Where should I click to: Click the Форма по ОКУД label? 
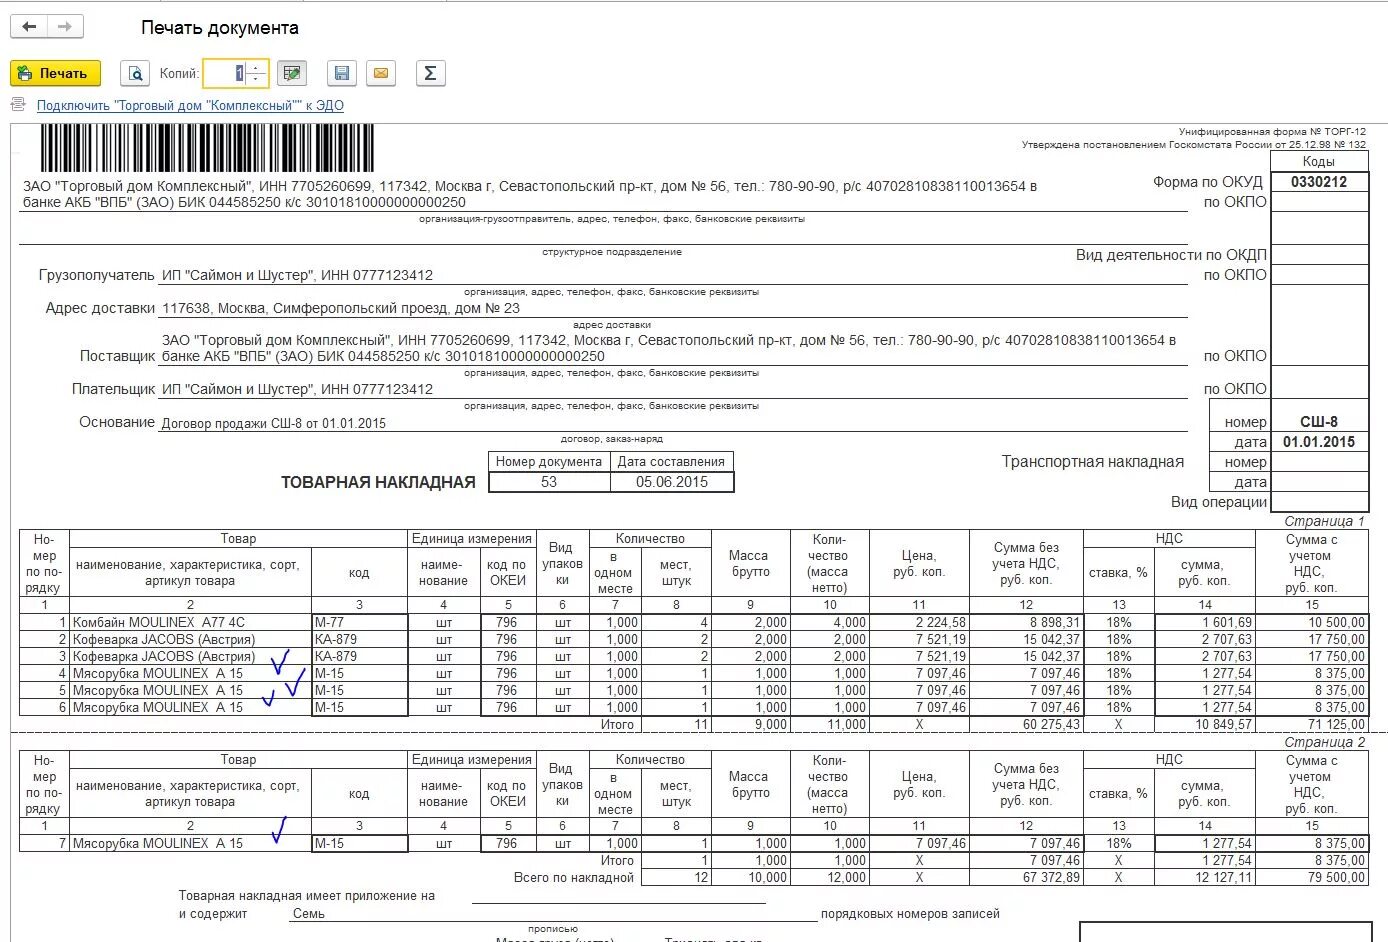click(1208, 182)
